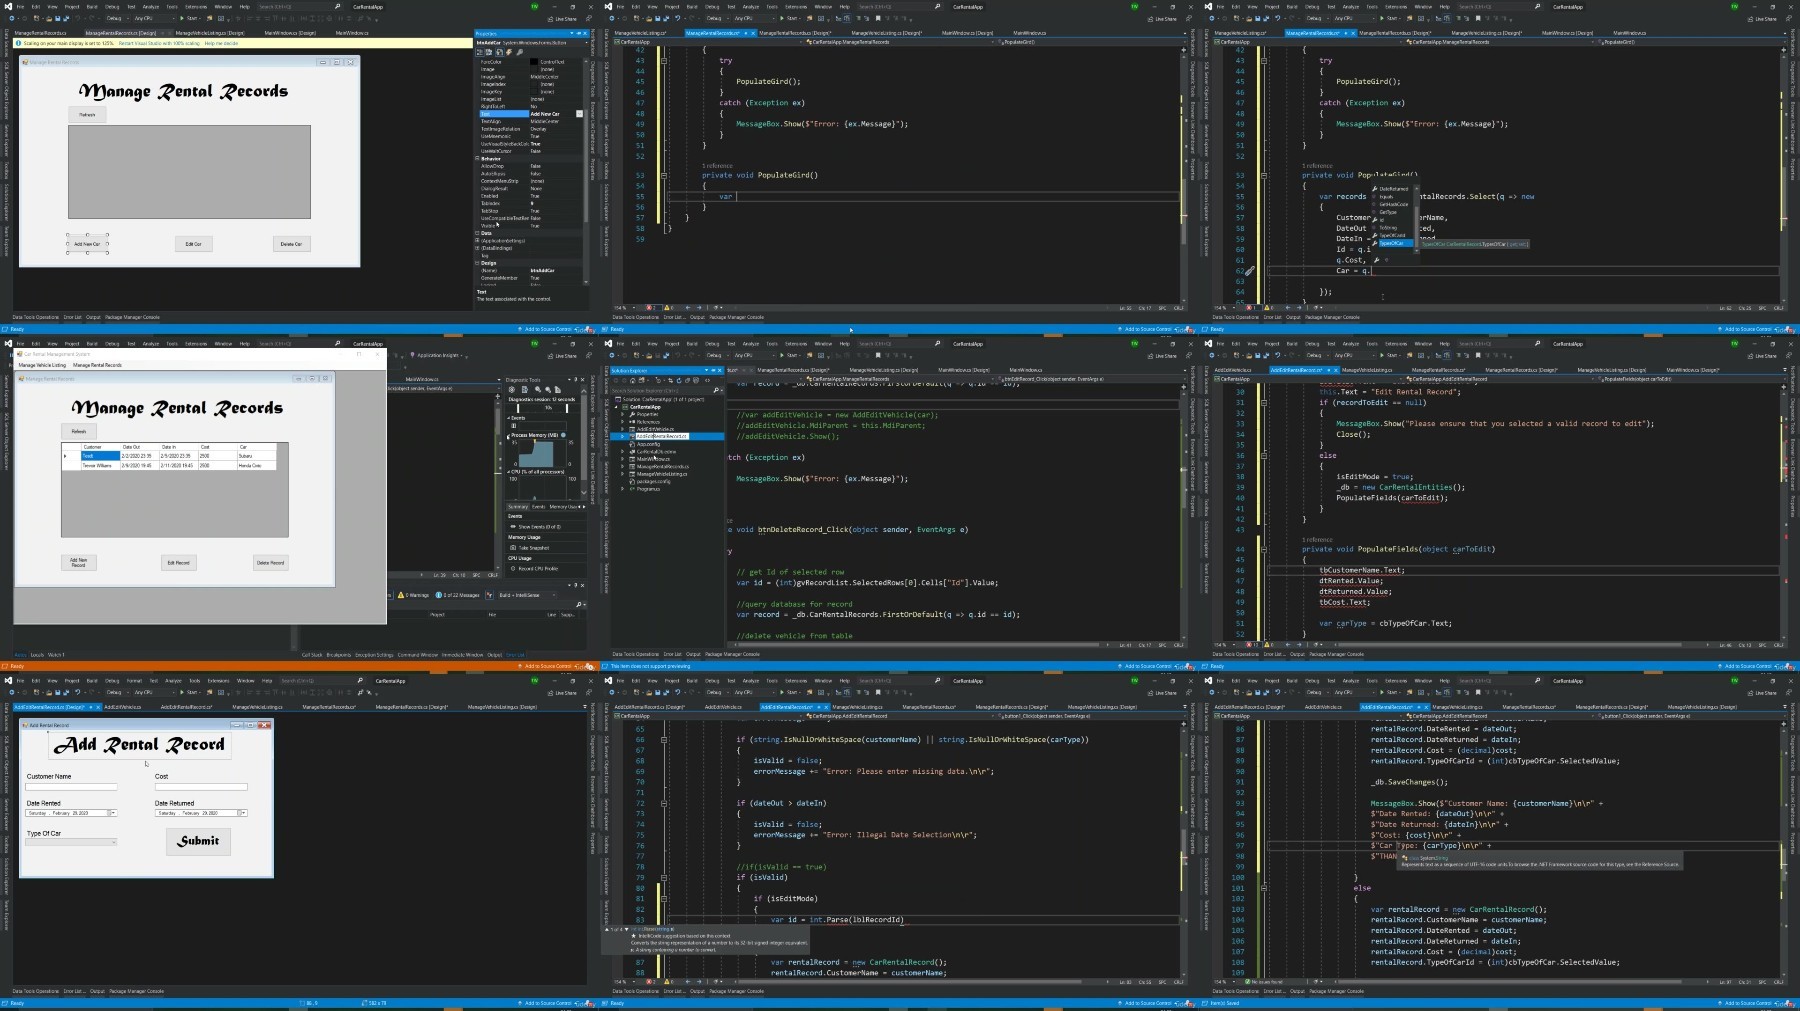The image size is (1800, 1011).
Task: Click the Submit button on Add Rental Record
Action: tap(198, 841)
